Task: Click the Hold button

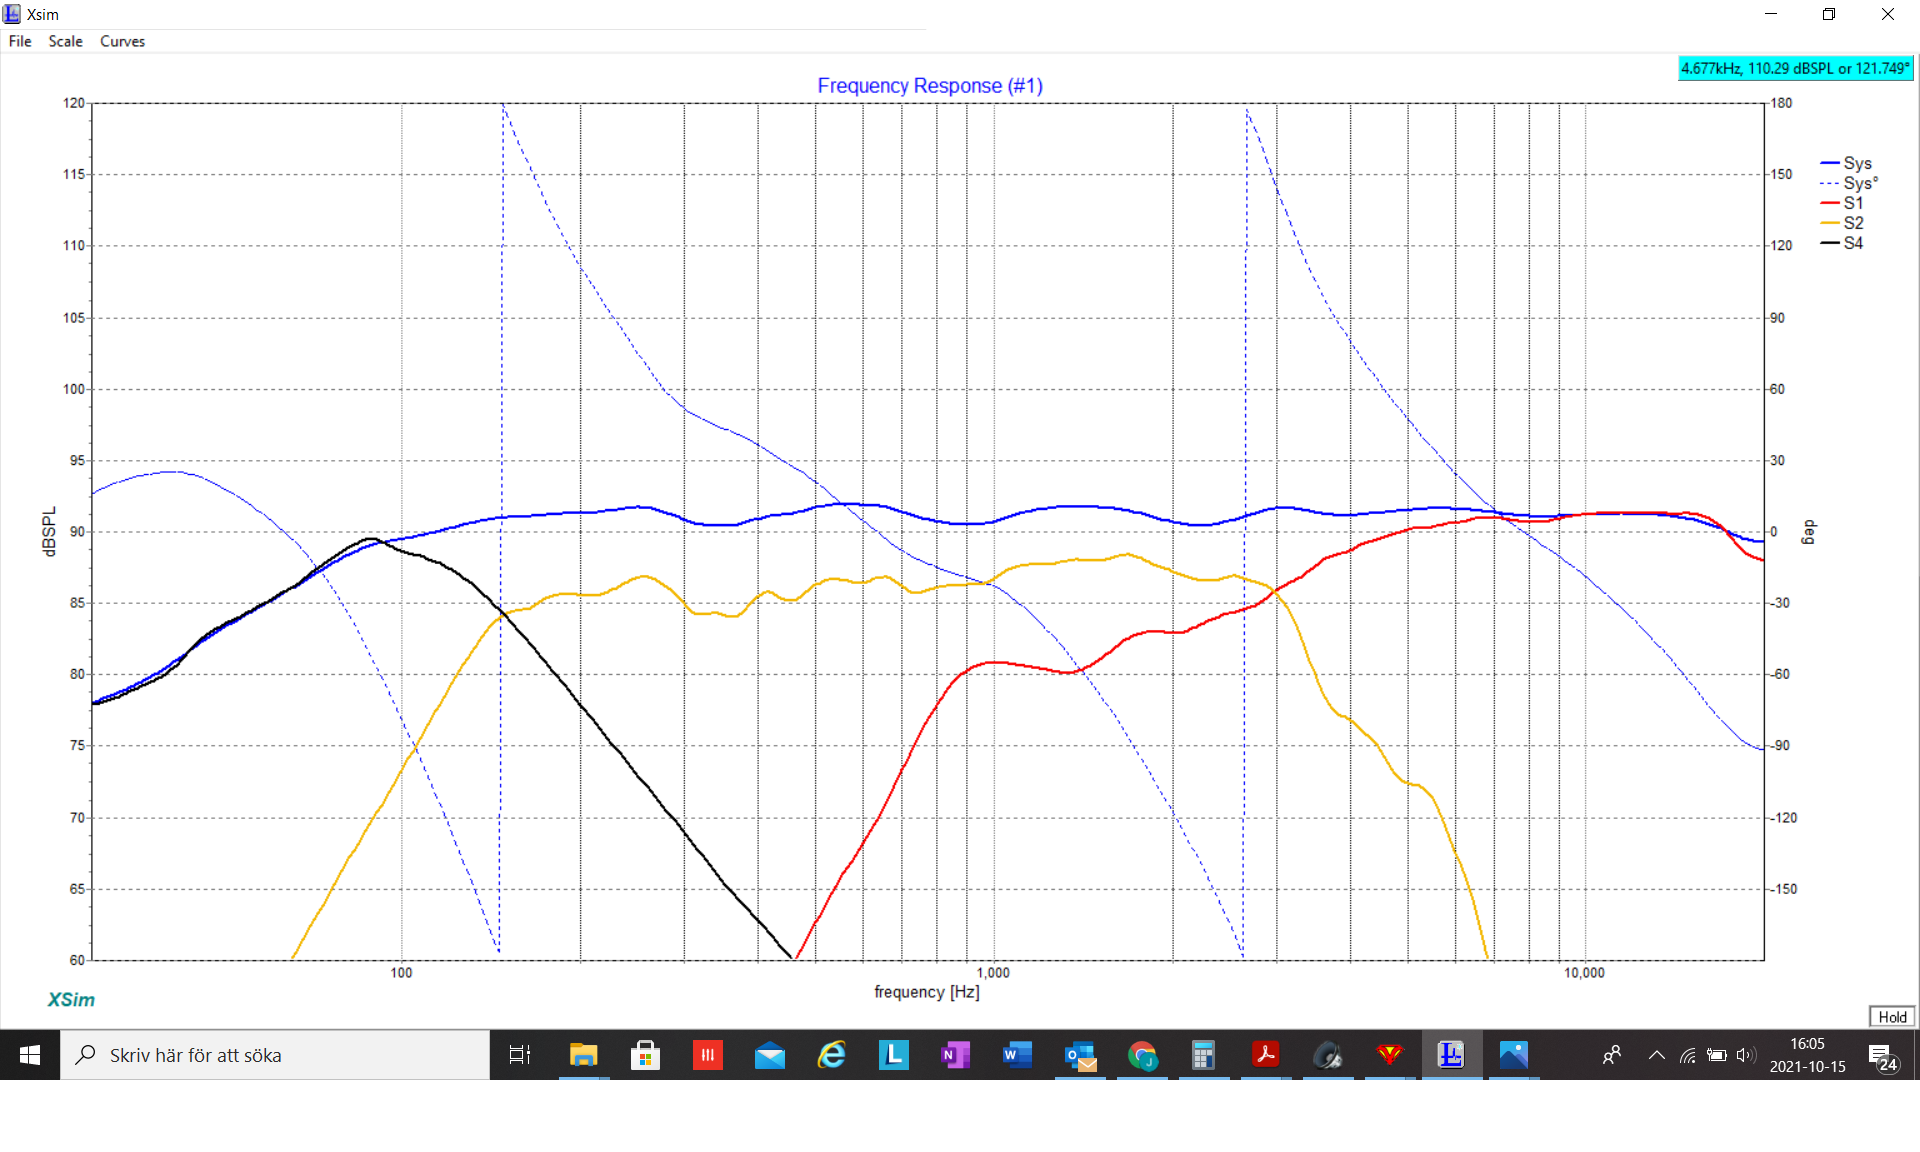Action: 1892,1017
